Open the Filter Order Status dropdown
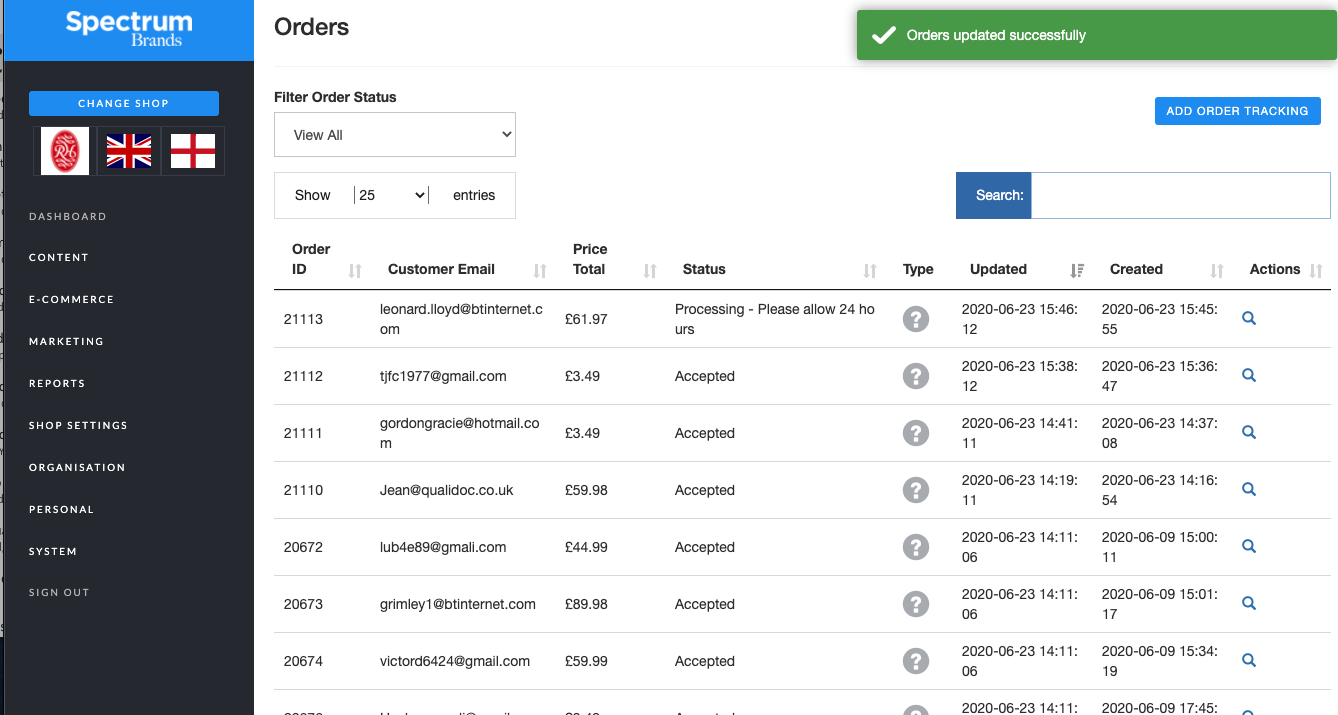 coord(395,135)
